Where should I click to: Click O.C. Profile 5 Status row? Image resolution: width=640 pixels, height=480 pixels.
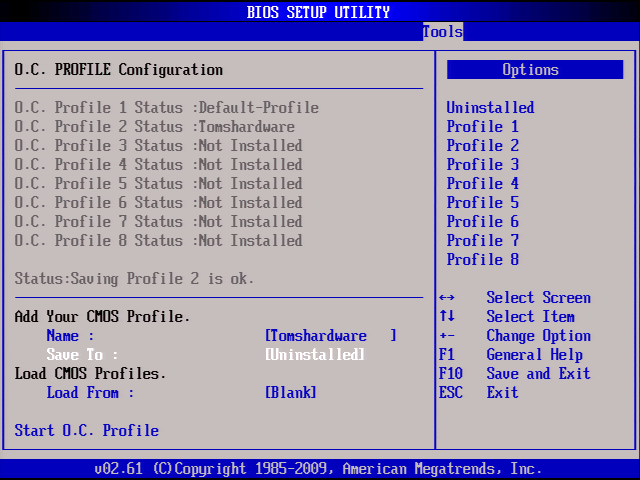(159, 184)
